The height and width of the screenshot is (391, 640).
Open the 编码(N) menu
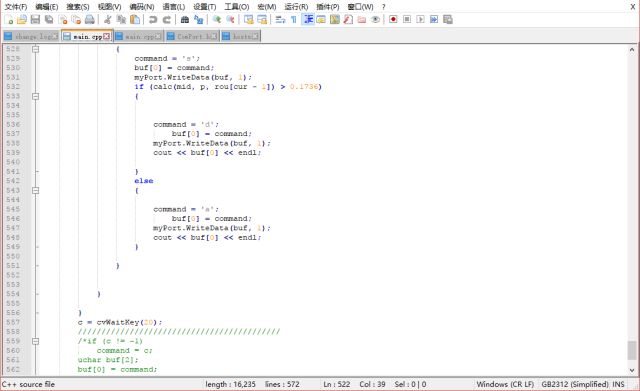142,7
